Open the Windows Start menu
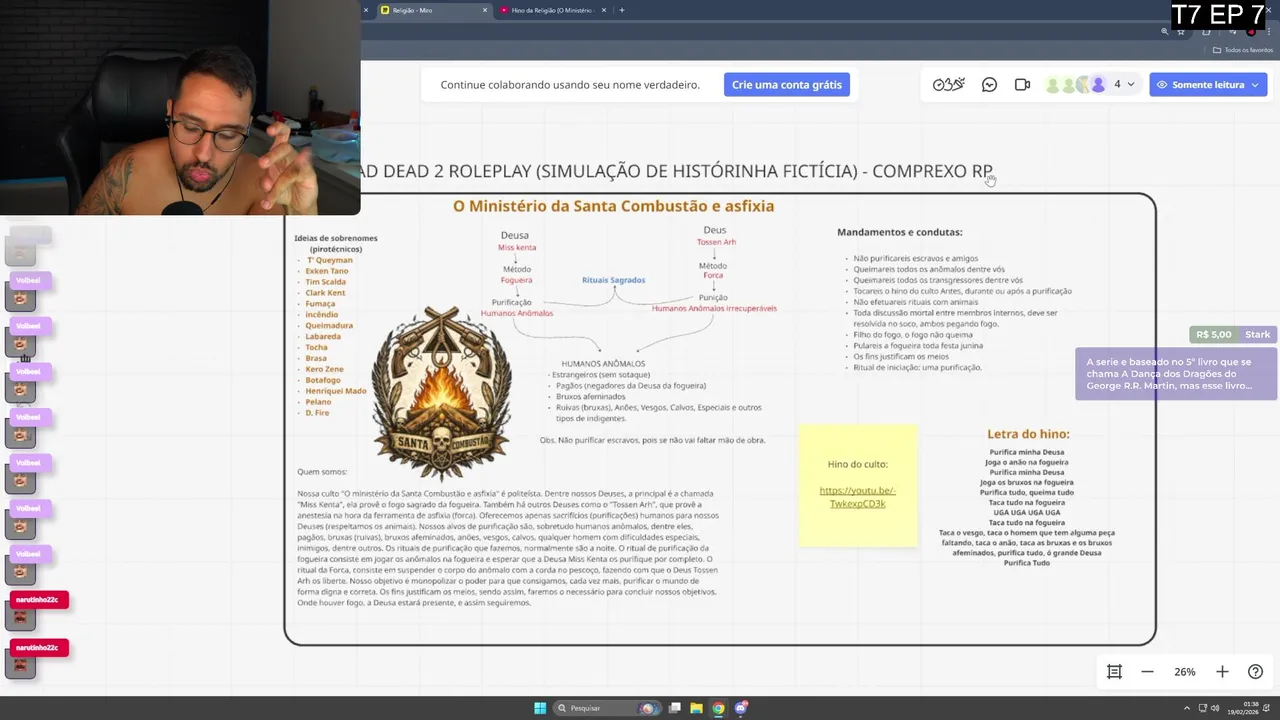 click(540, 708)
